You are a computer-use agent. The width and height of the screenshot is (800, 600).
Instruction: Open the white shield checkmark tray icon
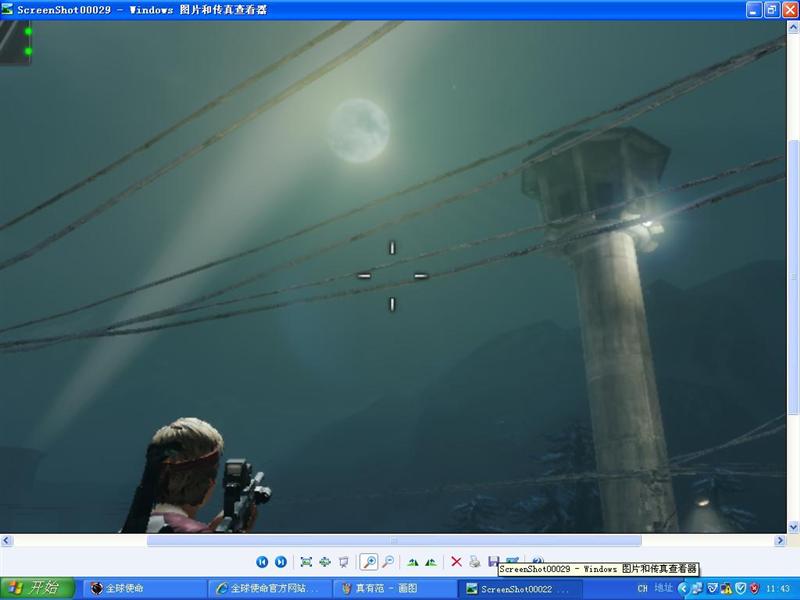click(741, 588)
